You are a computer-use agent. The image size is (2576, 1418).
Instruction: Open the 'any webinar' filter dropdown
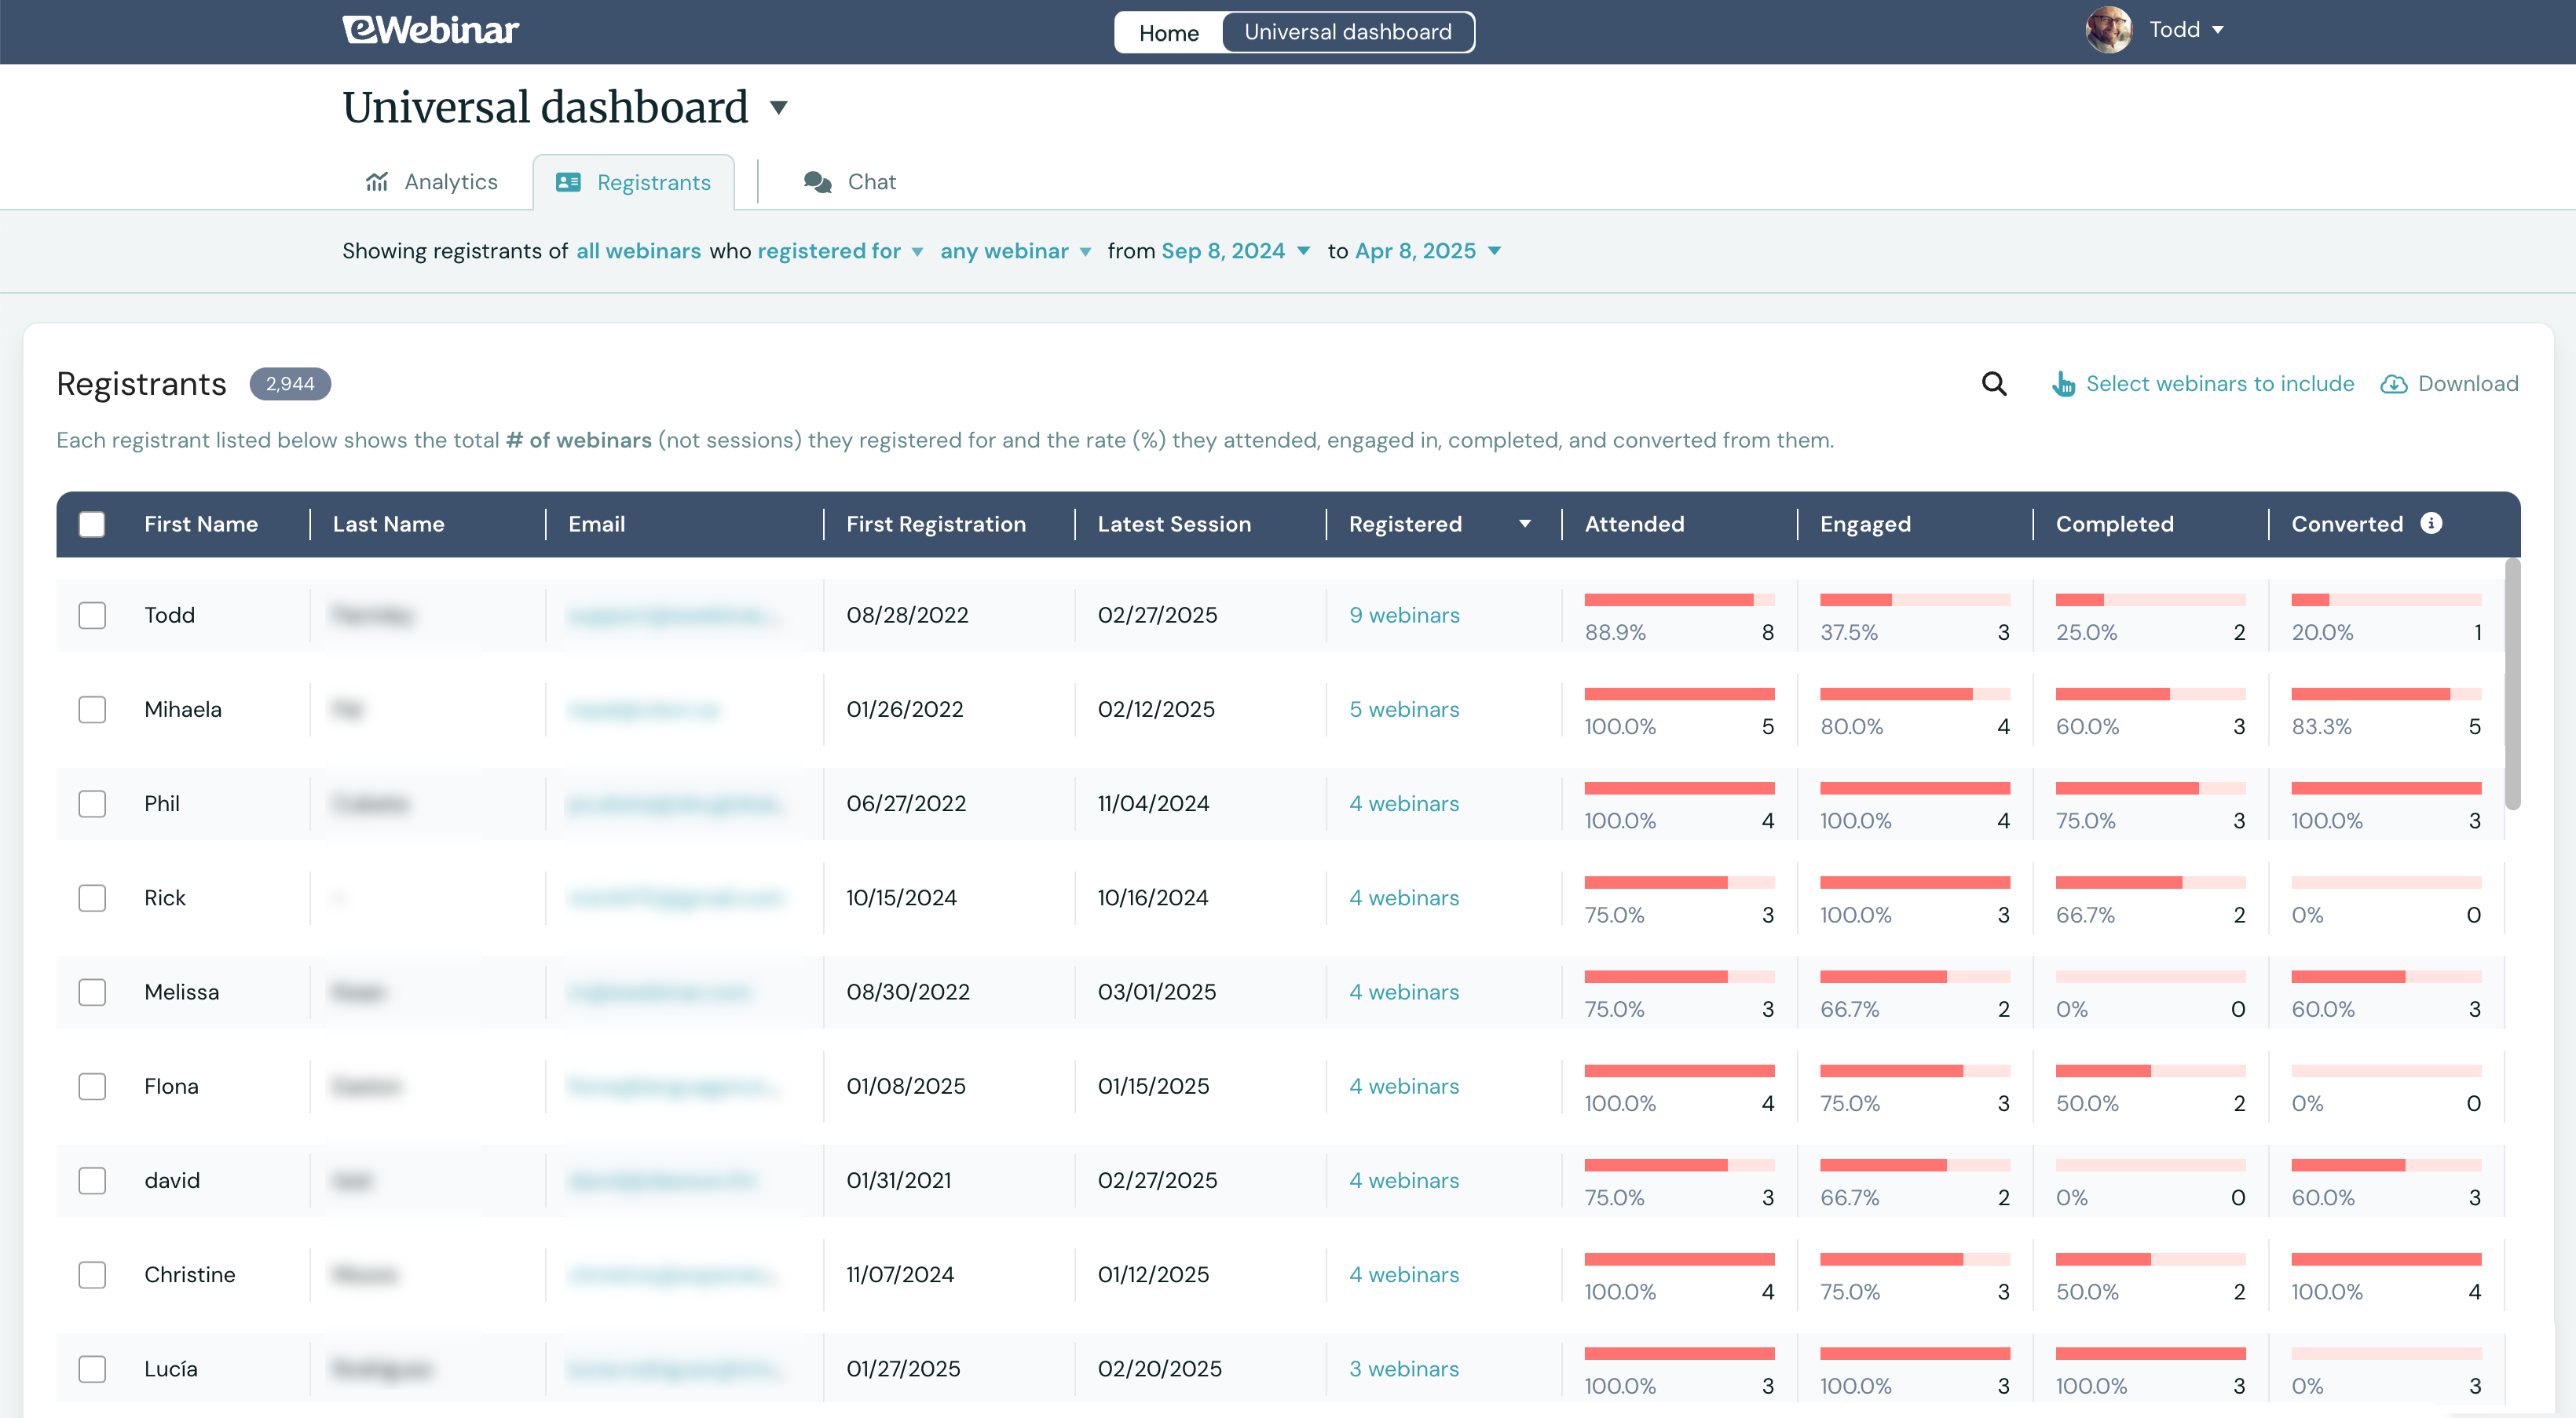pyautogui.click(x=1014, y=251)
